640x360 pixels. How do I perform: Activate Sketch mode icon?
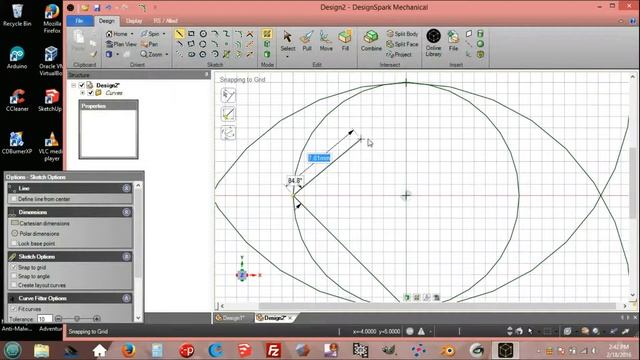click(x=267, y=33)
